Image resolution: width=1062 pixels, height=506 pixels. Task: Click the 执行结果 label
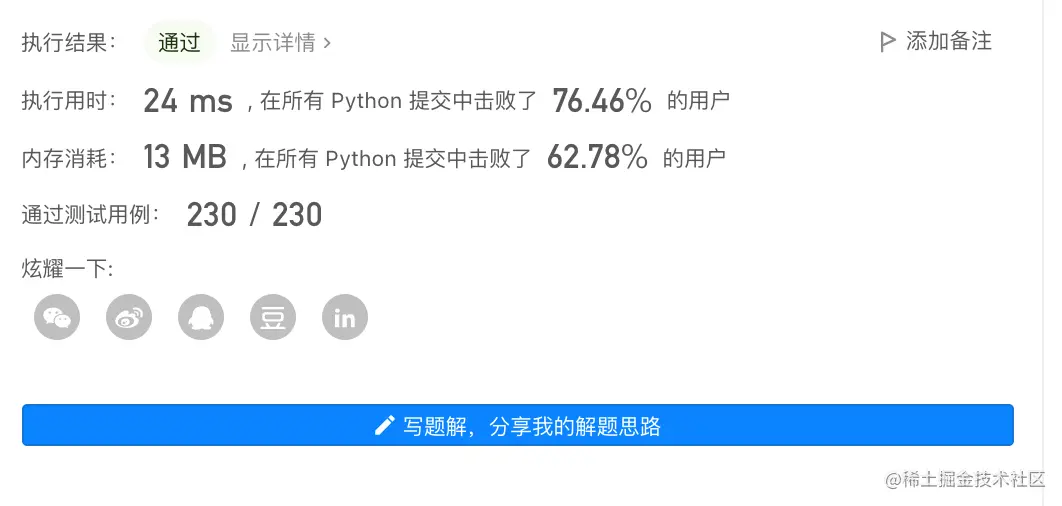69,43
